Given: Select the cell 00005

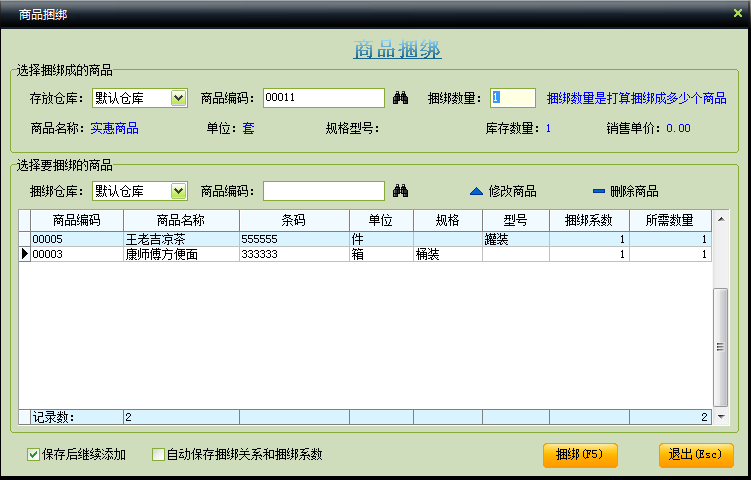Looking at the screenshot, I should coord(77,239).
